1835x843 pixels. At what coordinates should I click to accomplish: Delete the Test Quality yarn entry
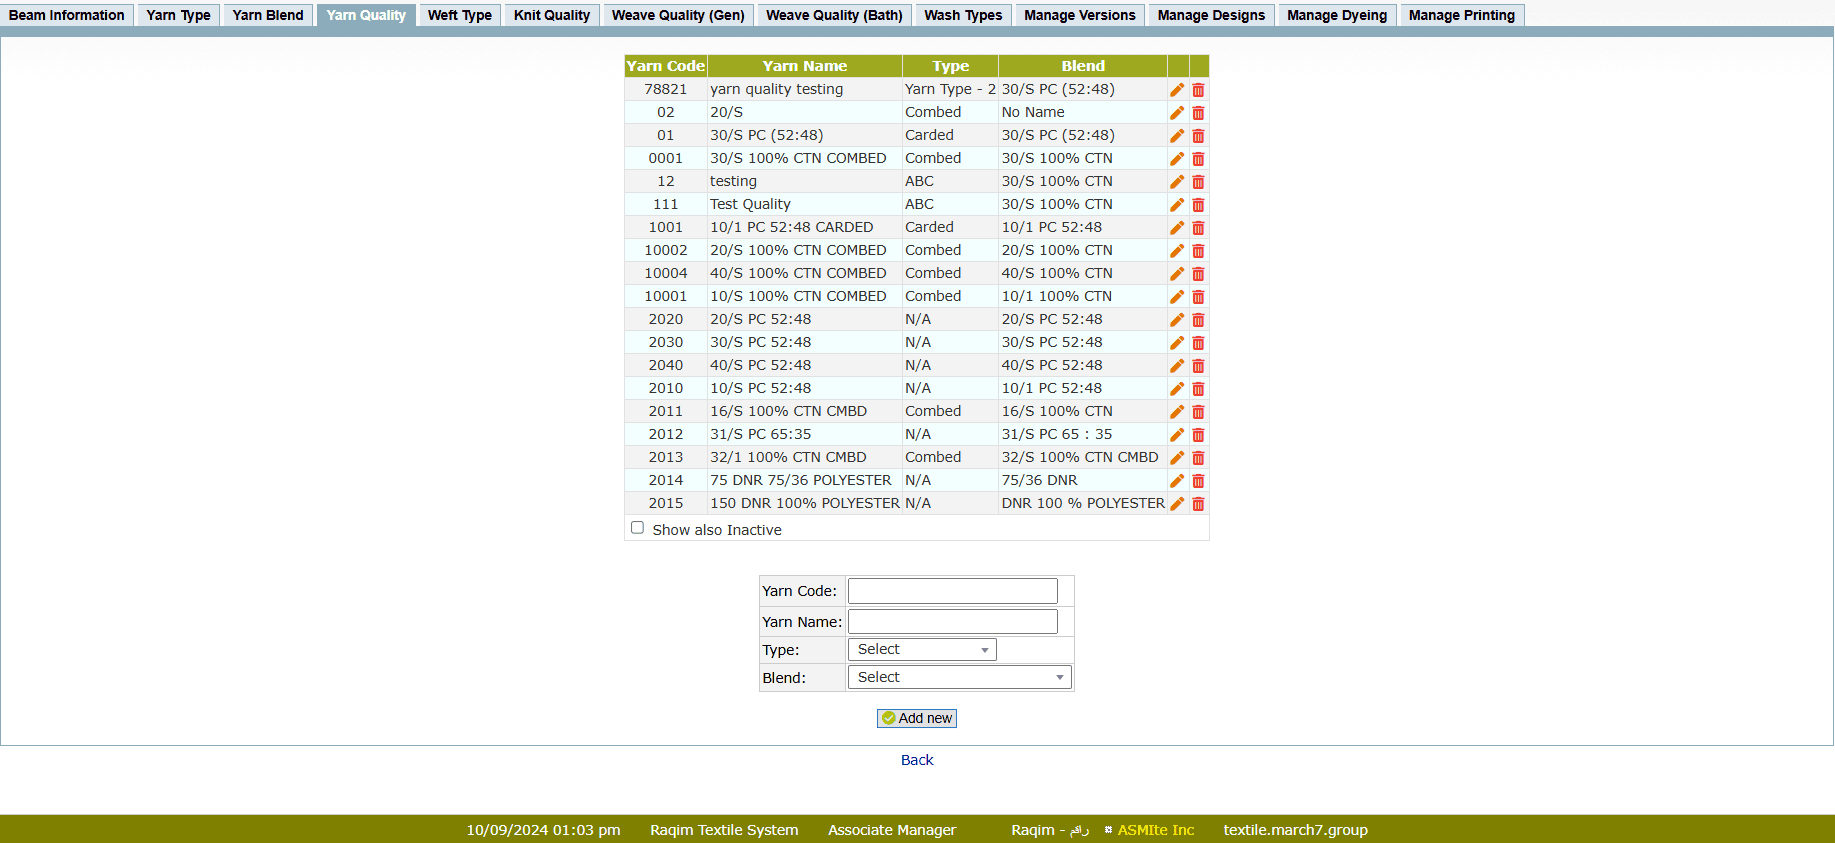coord(1198,205)
